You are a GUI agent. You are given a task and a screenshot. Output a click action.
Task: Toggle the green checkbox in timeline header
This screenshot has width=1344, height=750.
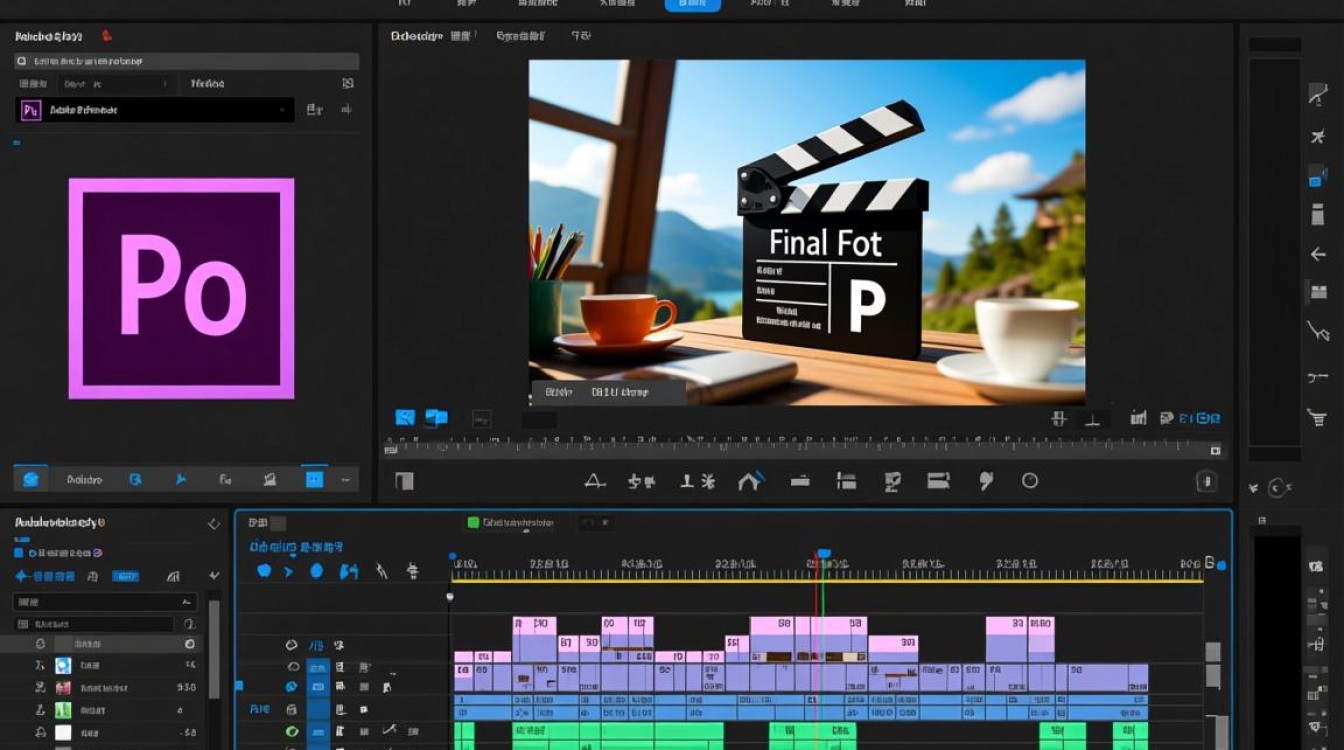pyautogui.click(x=473, y=522)
